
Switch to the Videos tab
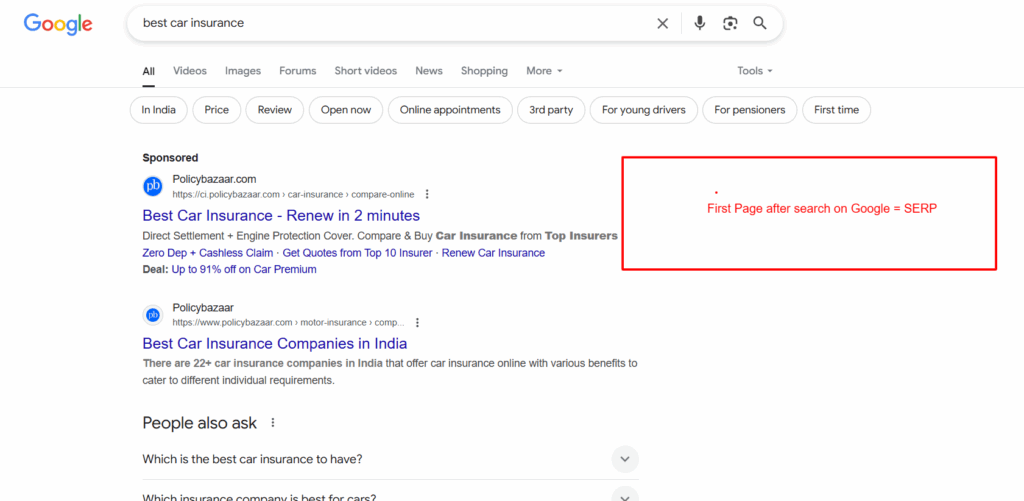coord(189,71)
